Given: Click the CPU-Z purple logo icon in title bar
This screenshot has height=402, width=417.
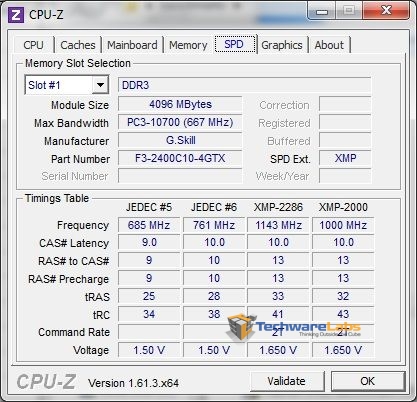Looking at the screenshot, I should tap(16, 15).
